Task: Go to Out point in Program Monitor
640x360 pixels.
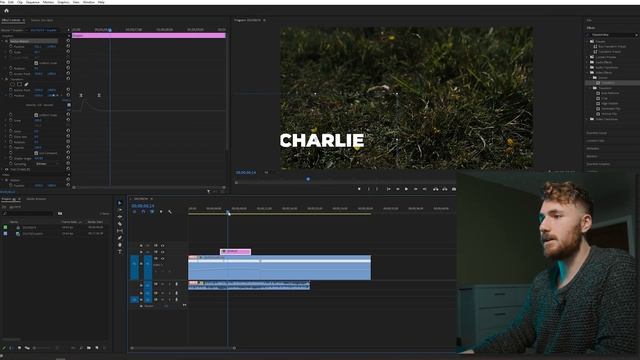Action: 424,189
